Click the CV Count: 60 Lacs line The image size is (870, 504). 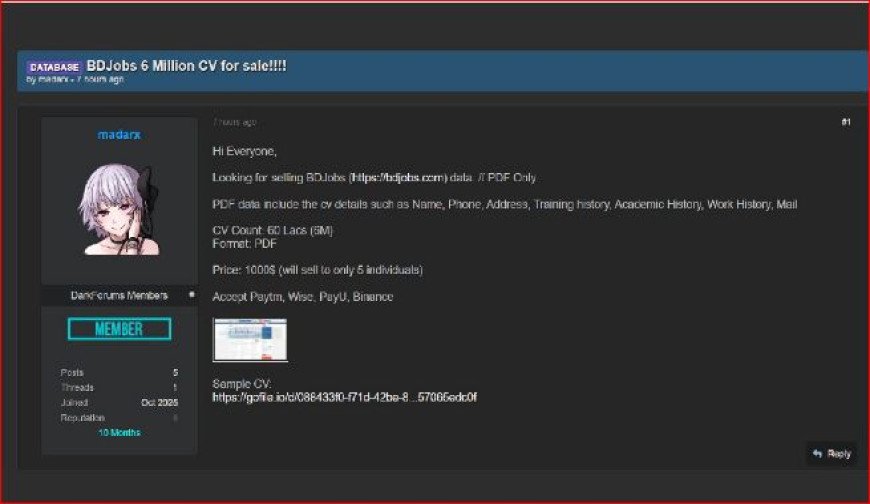pos(272,230)
